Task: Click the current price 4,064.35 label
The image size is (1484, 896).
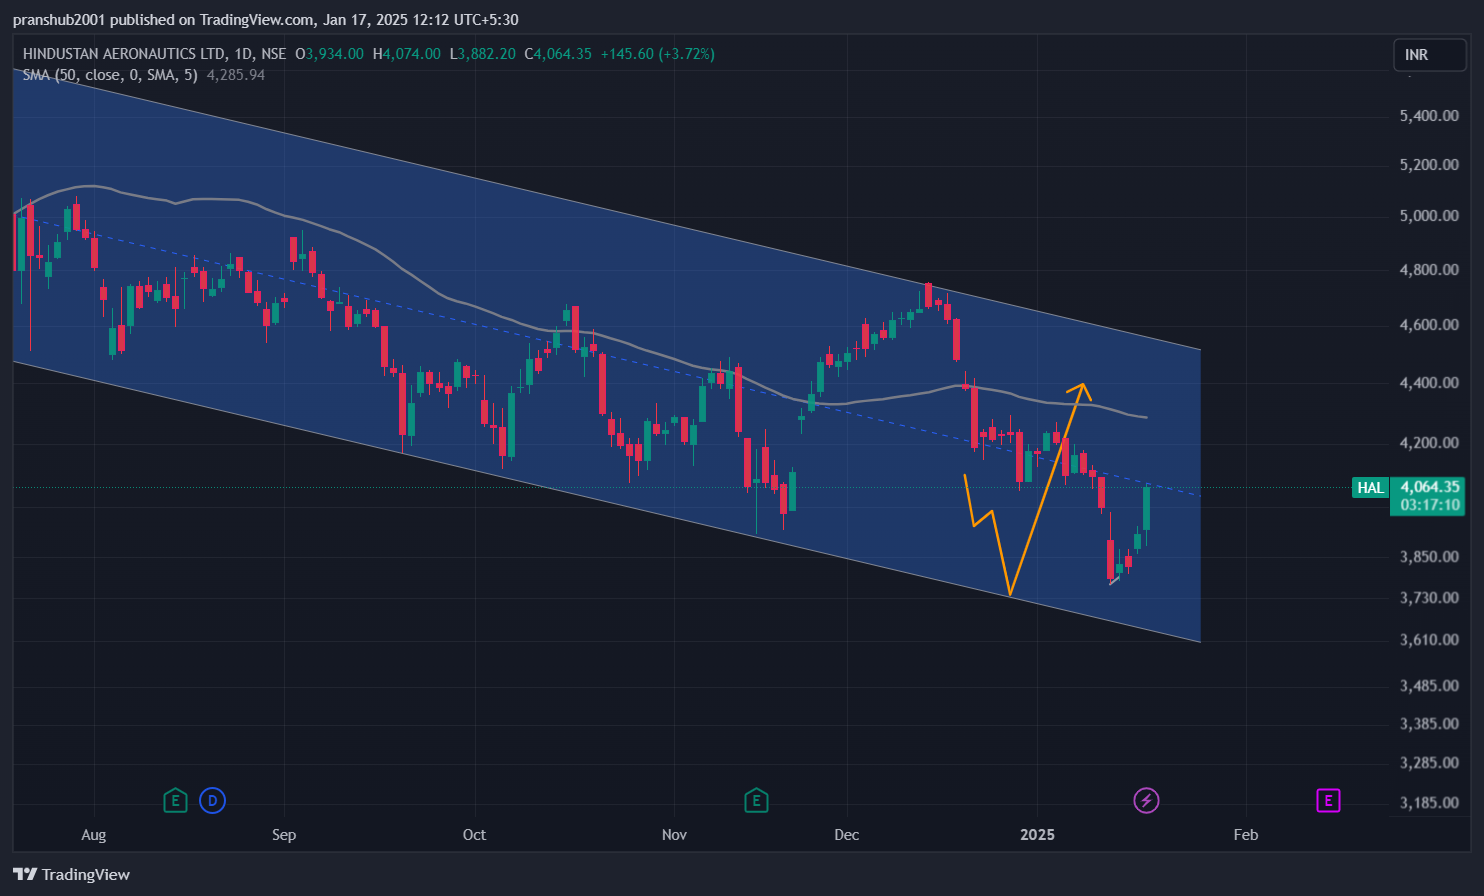Action: point(1430,487)
